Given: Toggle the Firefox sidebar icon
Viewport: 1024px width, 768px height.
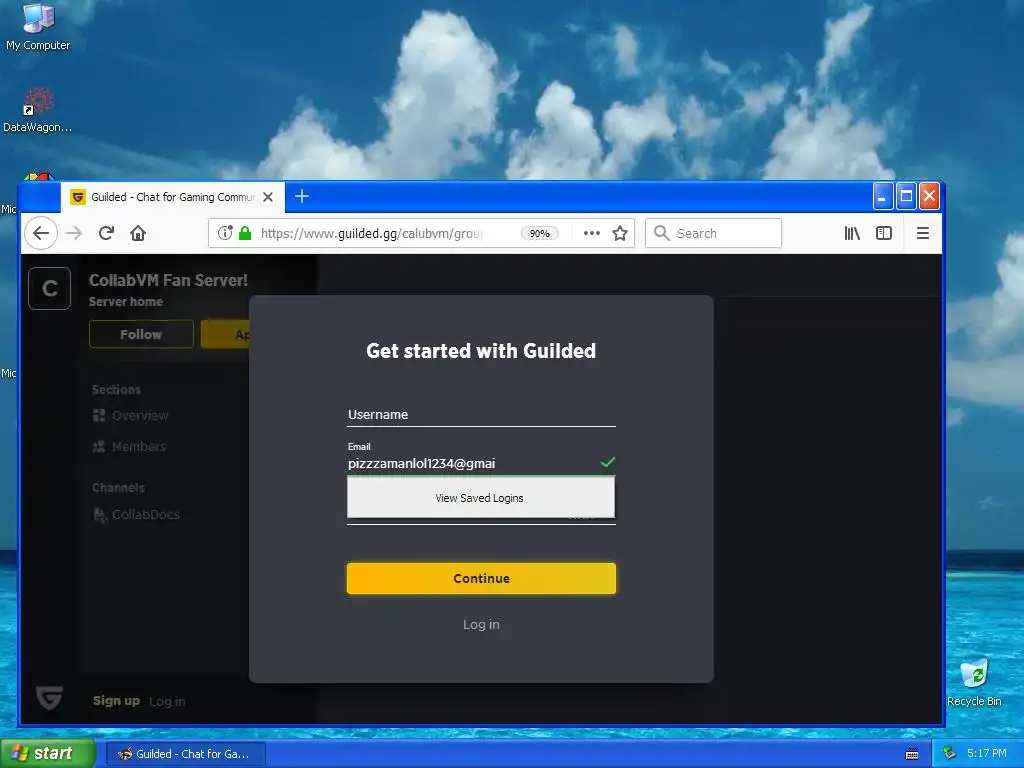Looking at the screenshot, I should coord(884,233).
